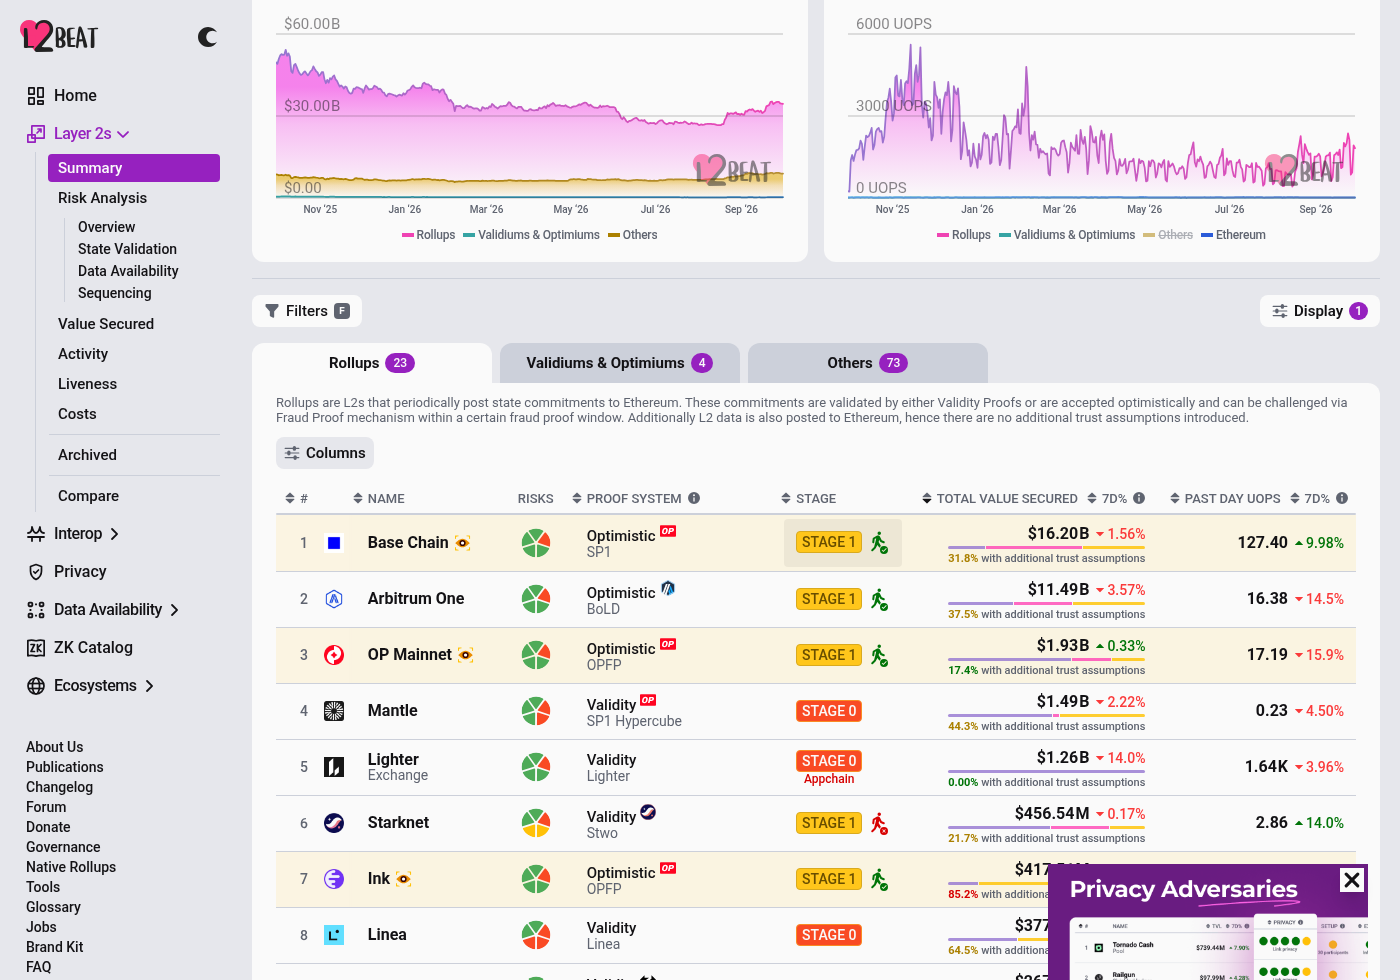Screen dimensions: 1400x980
Task: Open Value Secured page
Action: pyautogui.click(x=106, y=324)
